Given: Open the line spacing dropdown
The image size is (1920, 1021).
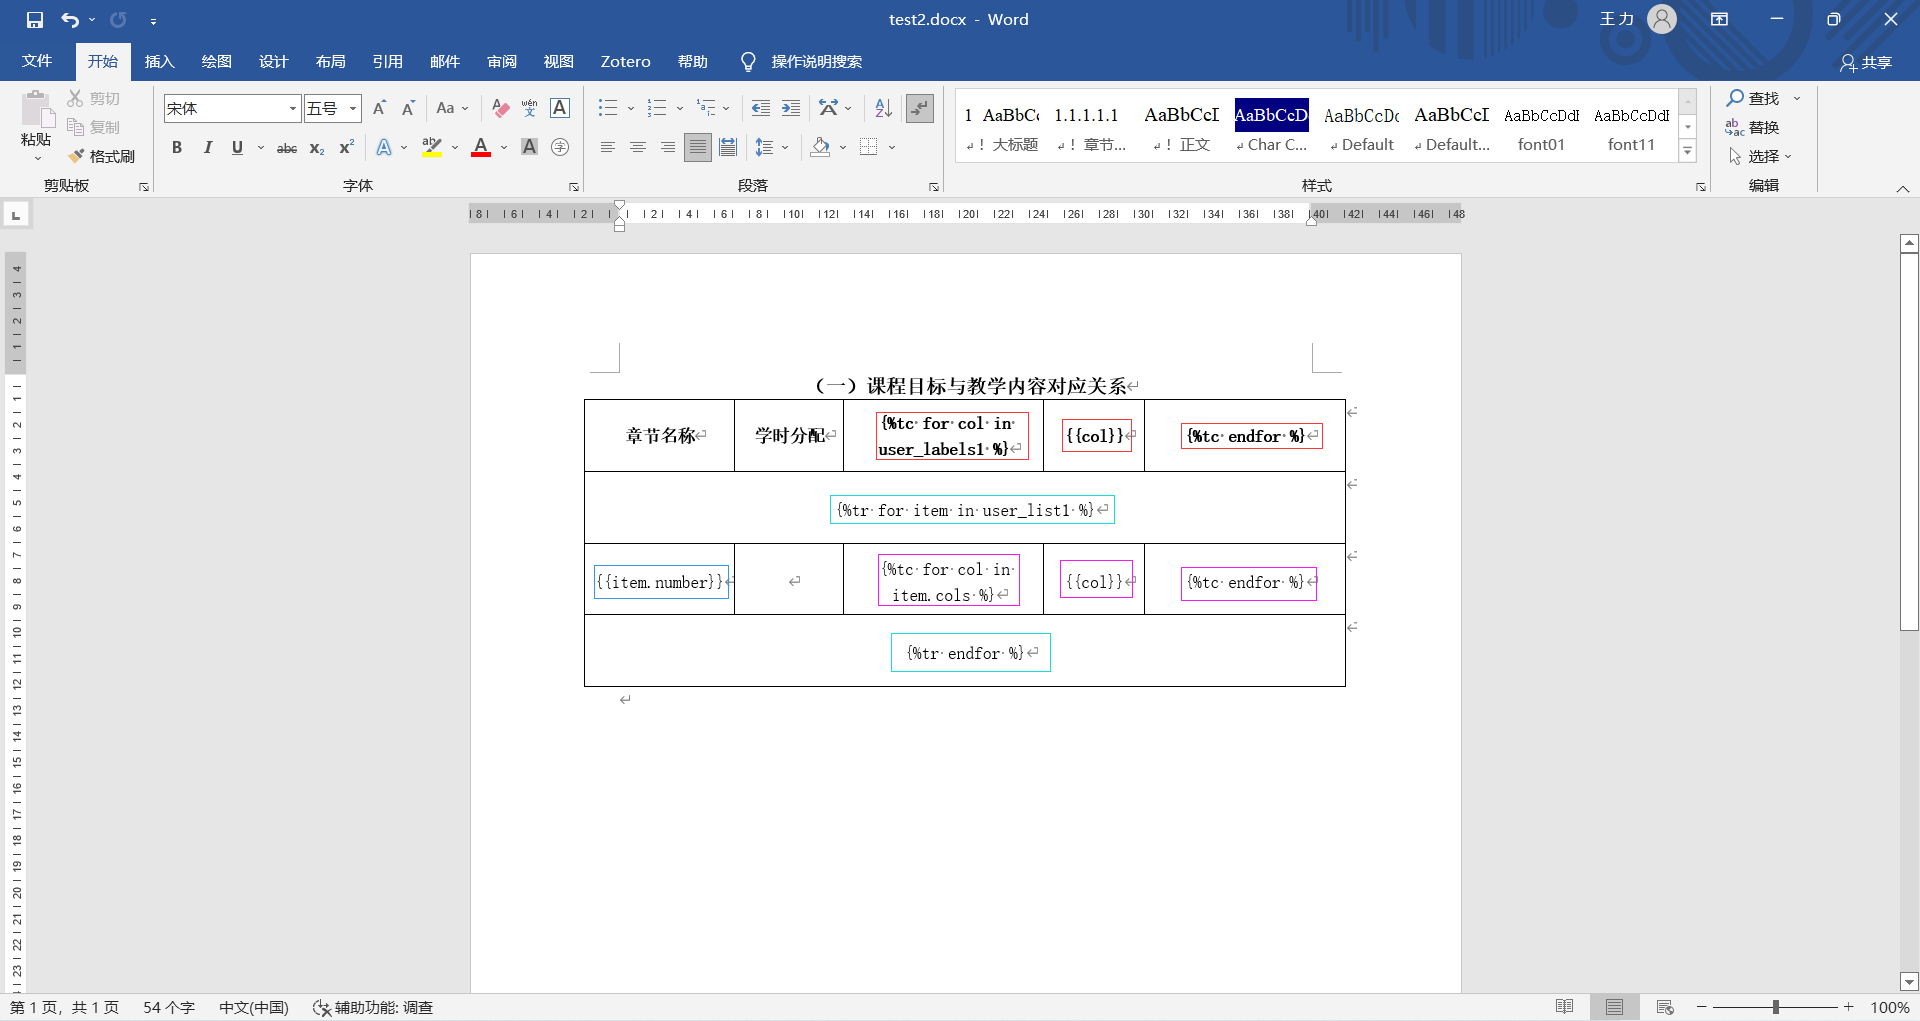Looking at the screenshot, I should 784,147.
